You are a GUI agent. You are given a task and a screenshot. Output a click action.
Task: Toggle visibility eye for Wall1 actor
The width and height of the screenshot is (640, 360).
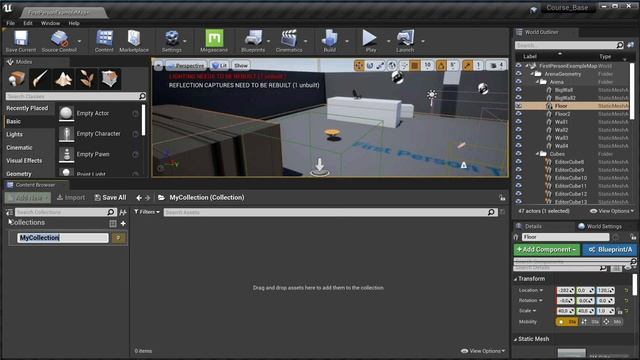pos(518,122)
